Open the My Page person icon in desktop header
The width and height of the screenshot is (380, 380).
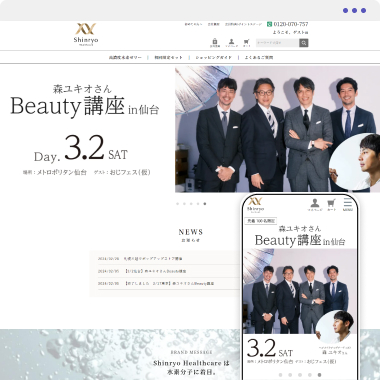pos(231,43)
